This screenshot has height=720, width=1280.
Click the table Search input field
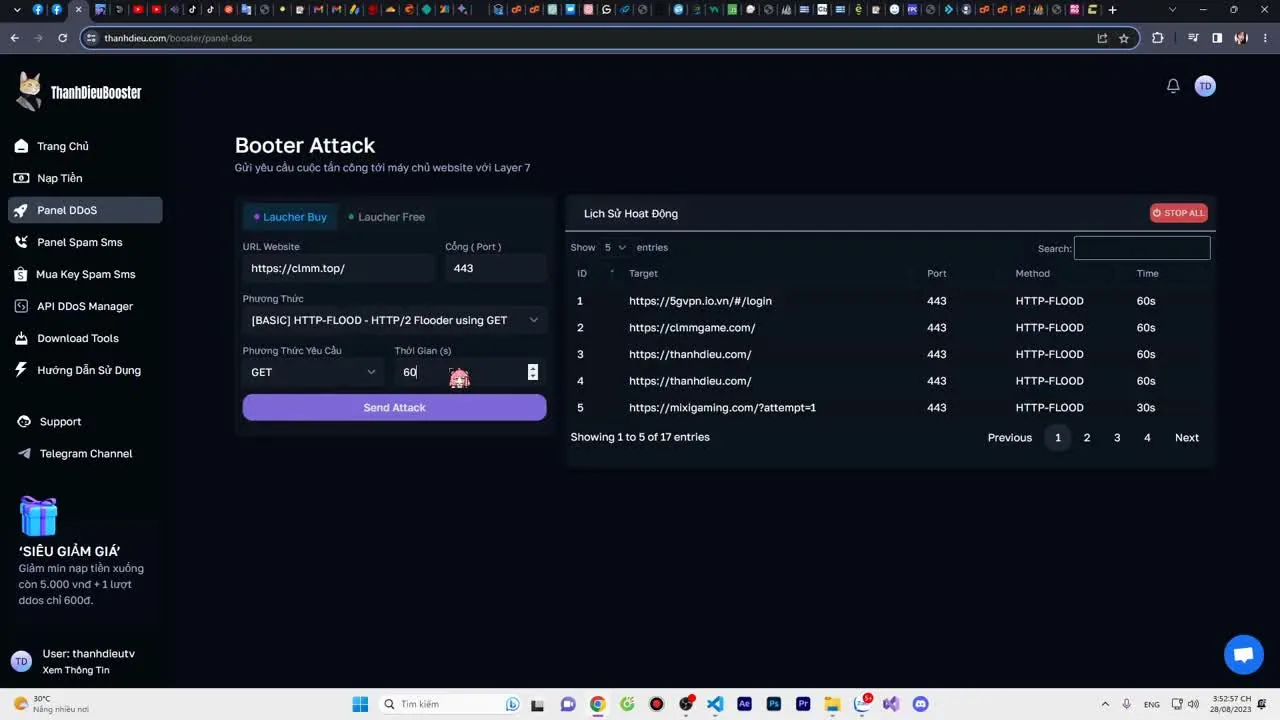pos(1141,248)
